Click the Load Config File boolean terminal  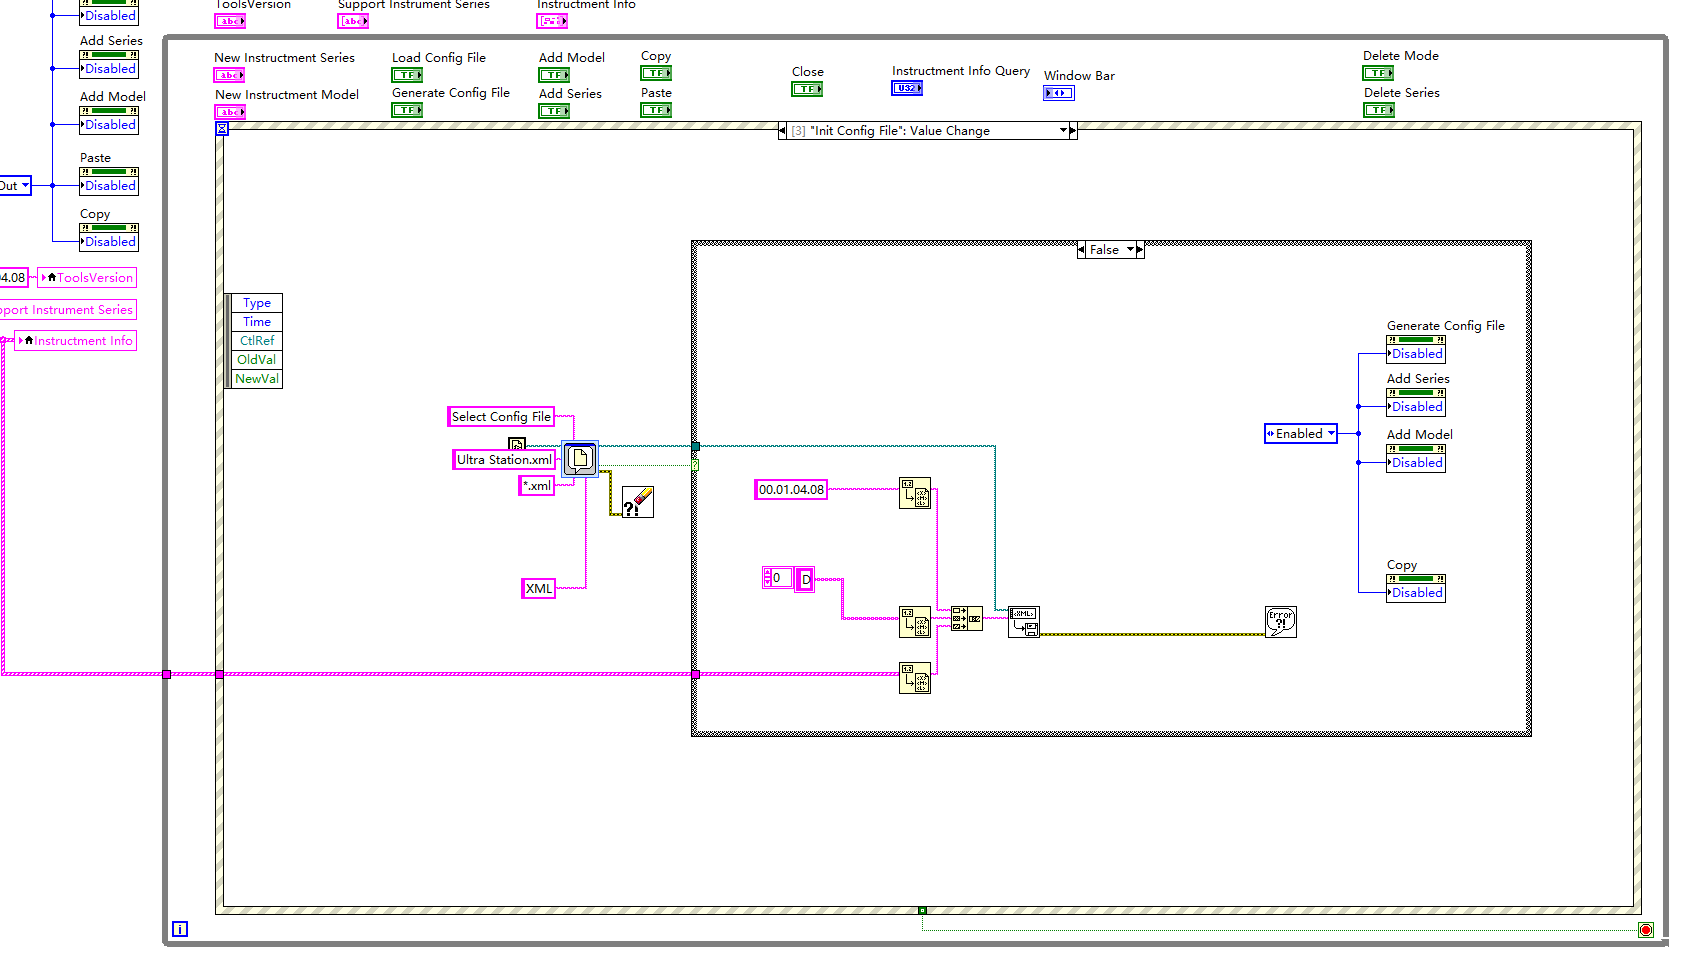[x=407, y=75]
